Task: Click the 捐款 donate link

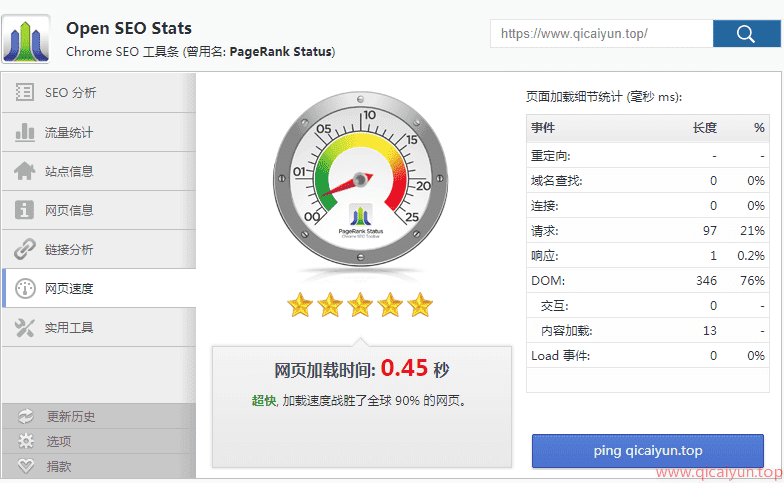Action: [98, 466]
